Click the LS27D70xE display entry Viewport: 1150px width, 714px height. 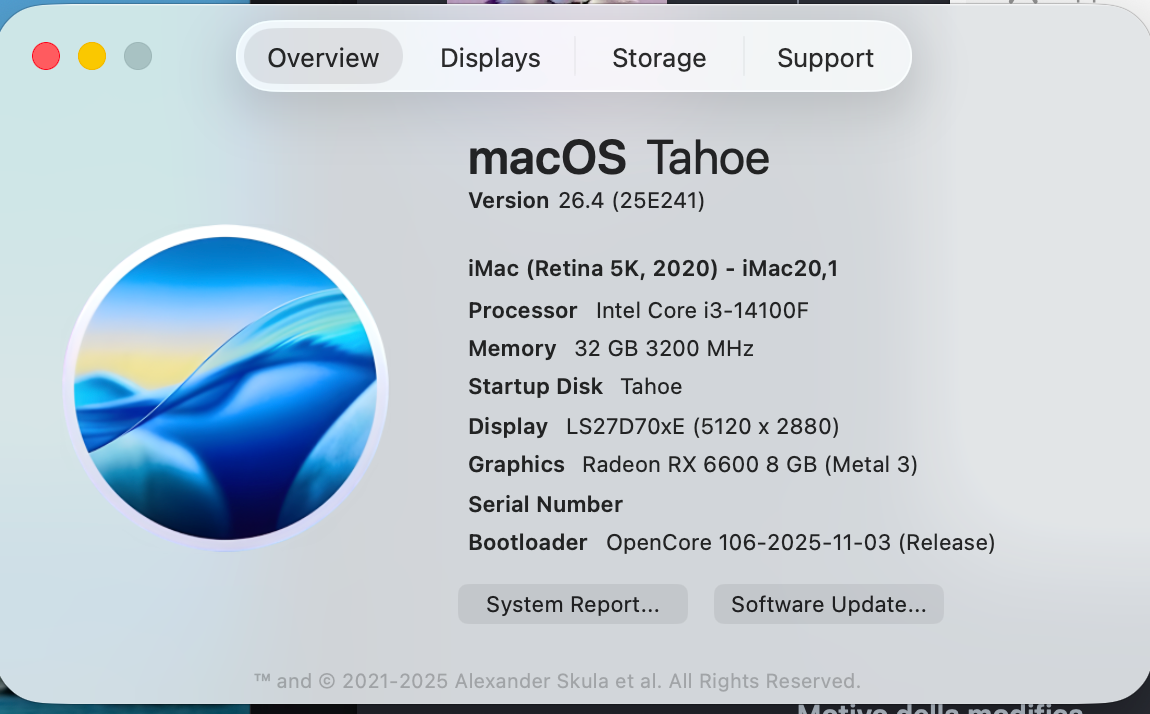click(702, 426)
